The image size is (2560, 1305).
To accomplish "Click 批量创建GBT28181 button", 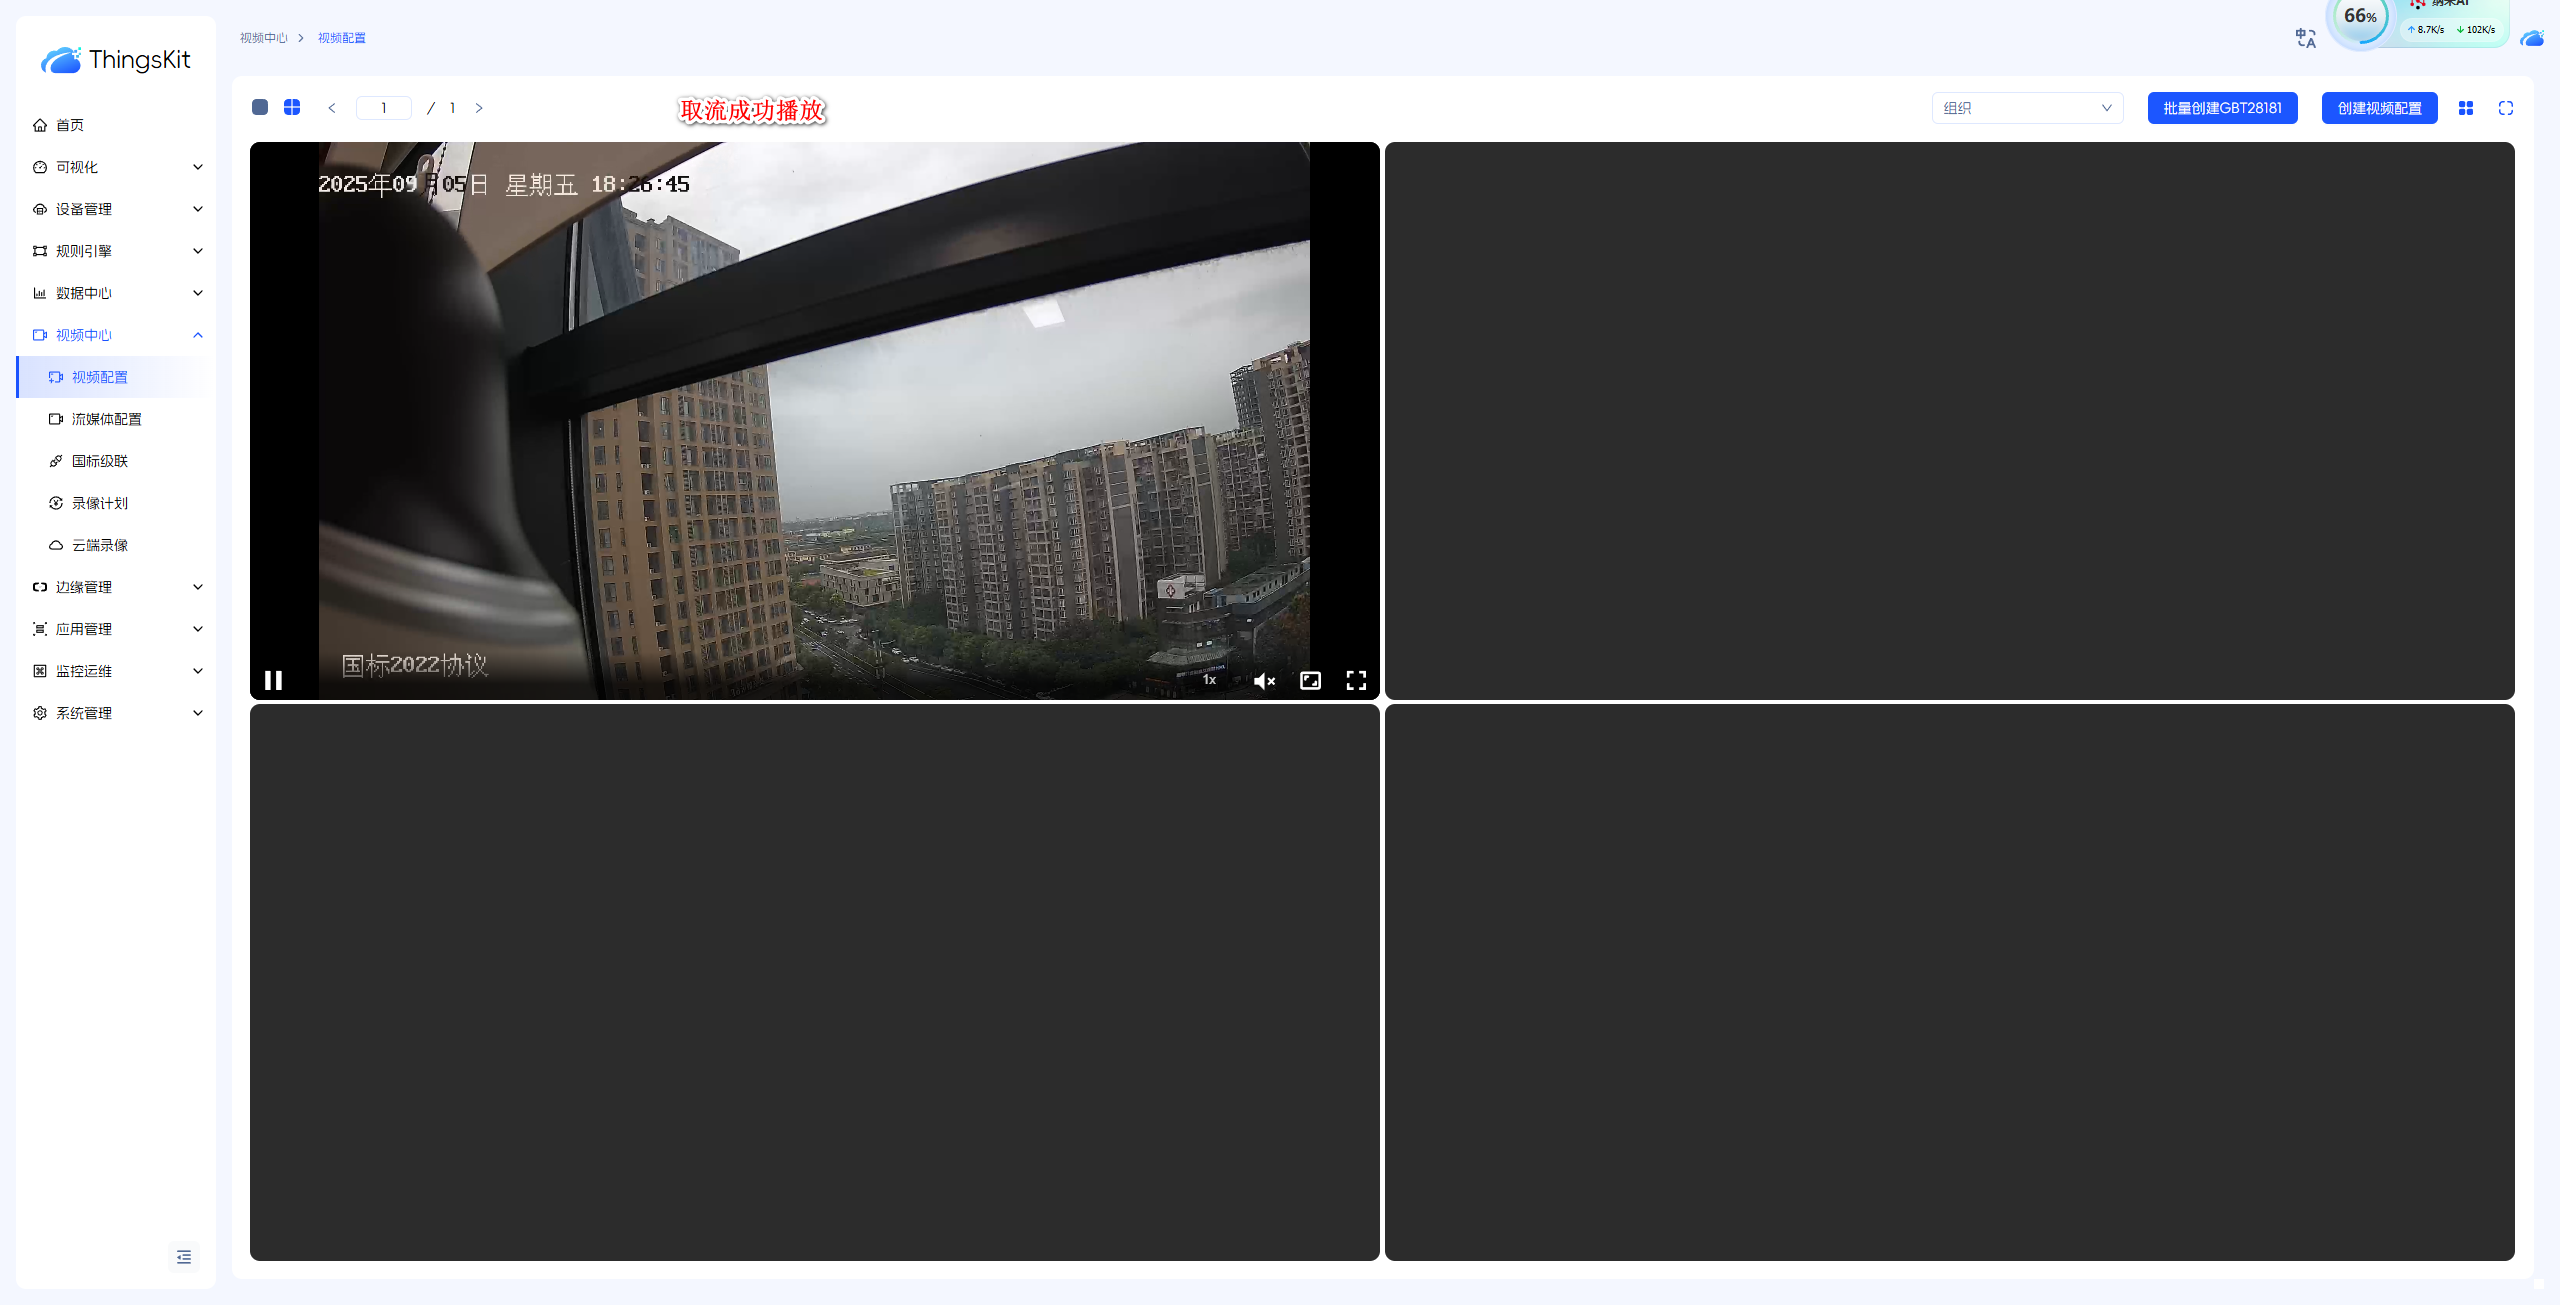I will pyautogui.click(x=2222, y=108).
